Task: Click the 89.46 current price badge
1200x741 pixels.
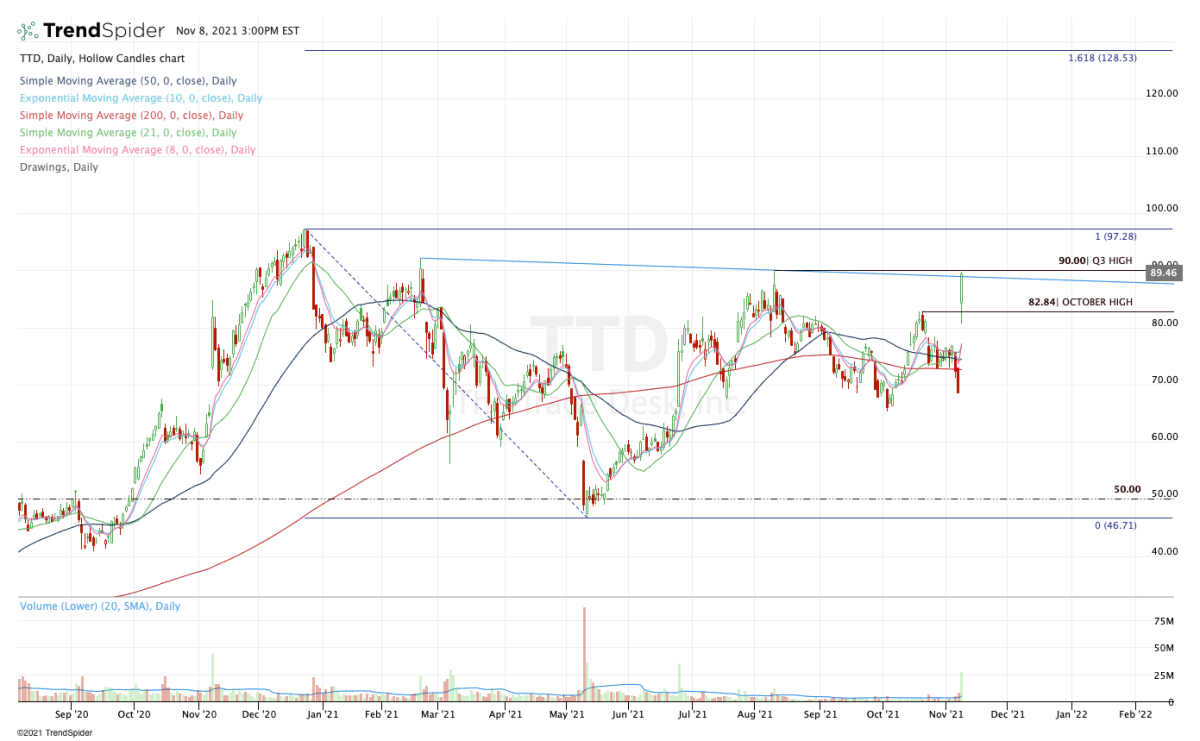Action: [x=1162, y=272]
